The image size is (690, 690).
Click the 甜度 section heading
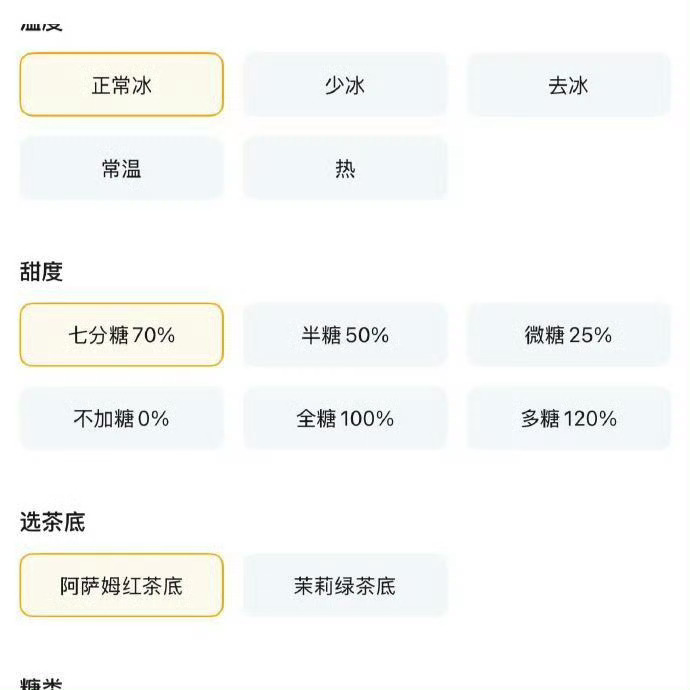coord(41,271)
